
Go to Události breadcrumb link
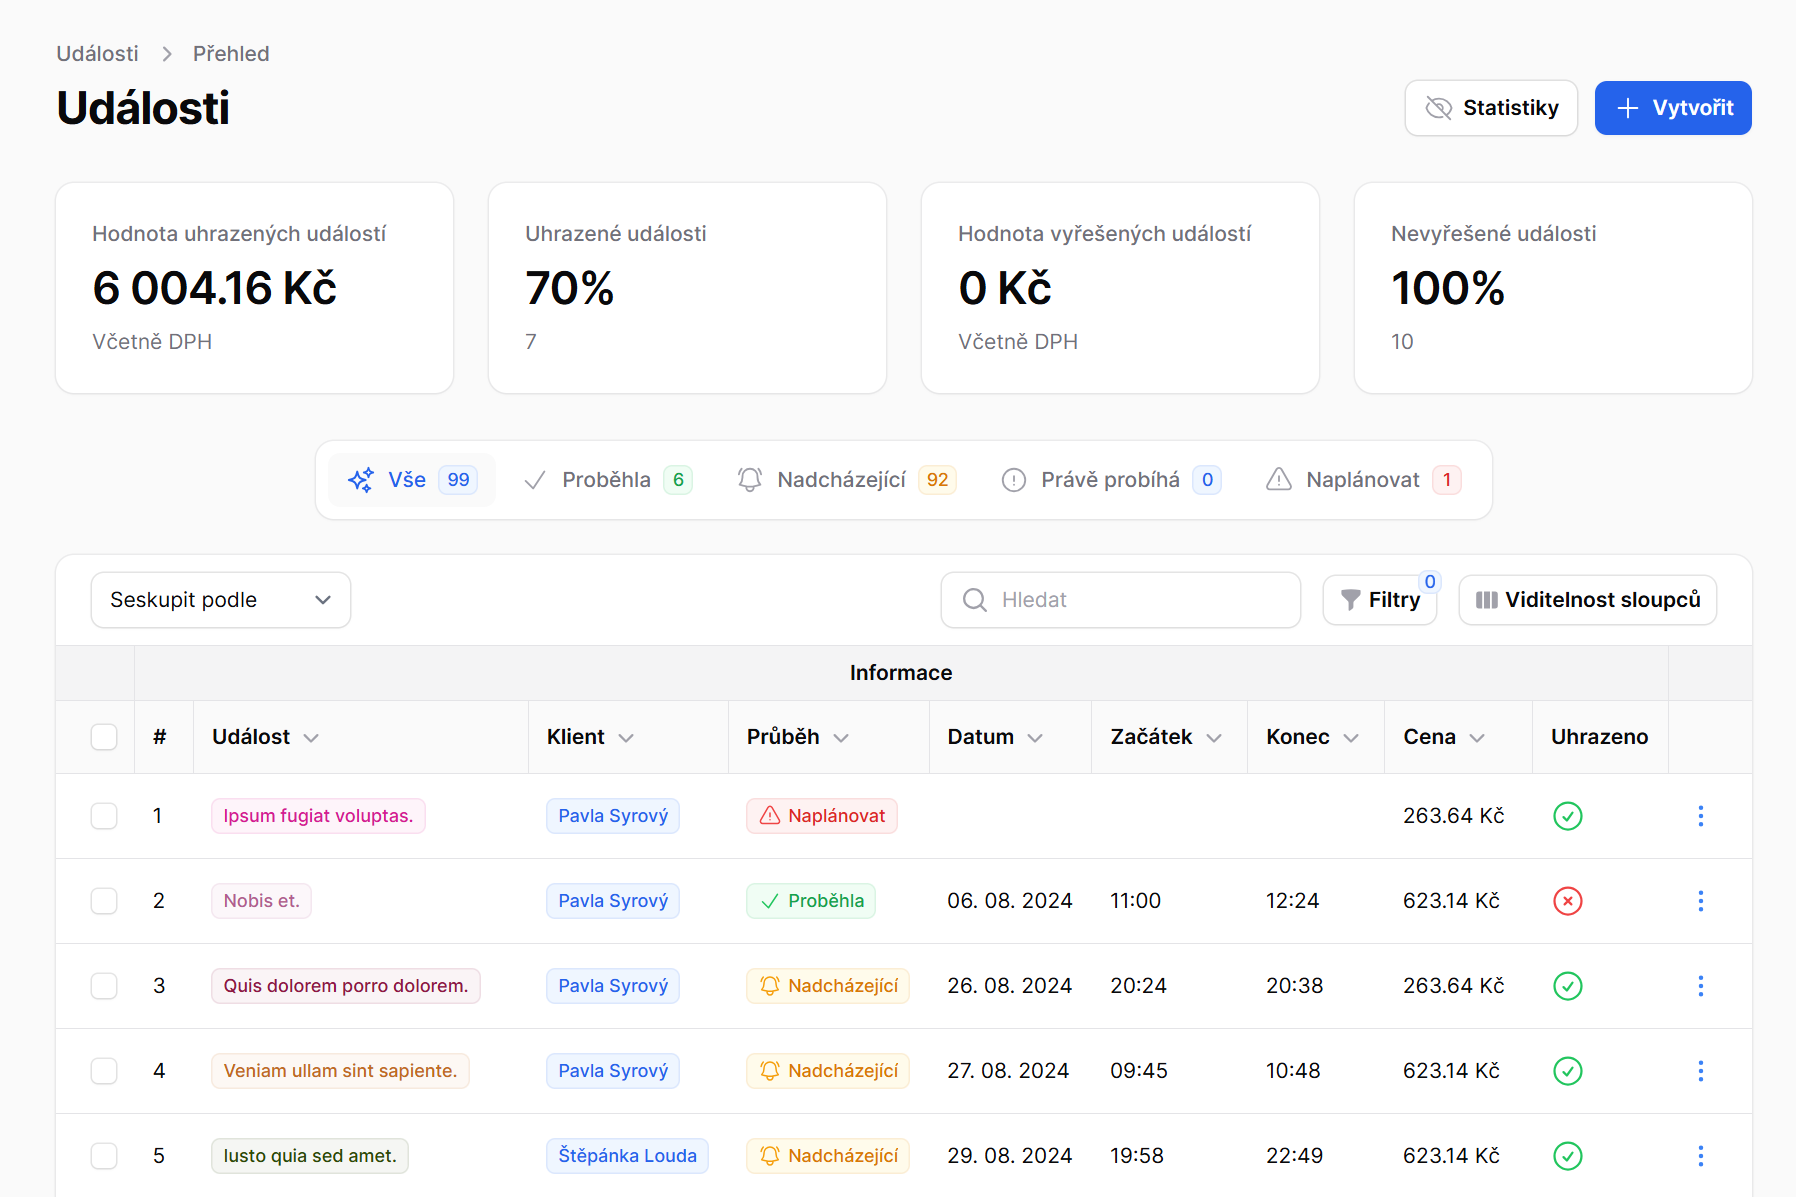tap(97, 54)
